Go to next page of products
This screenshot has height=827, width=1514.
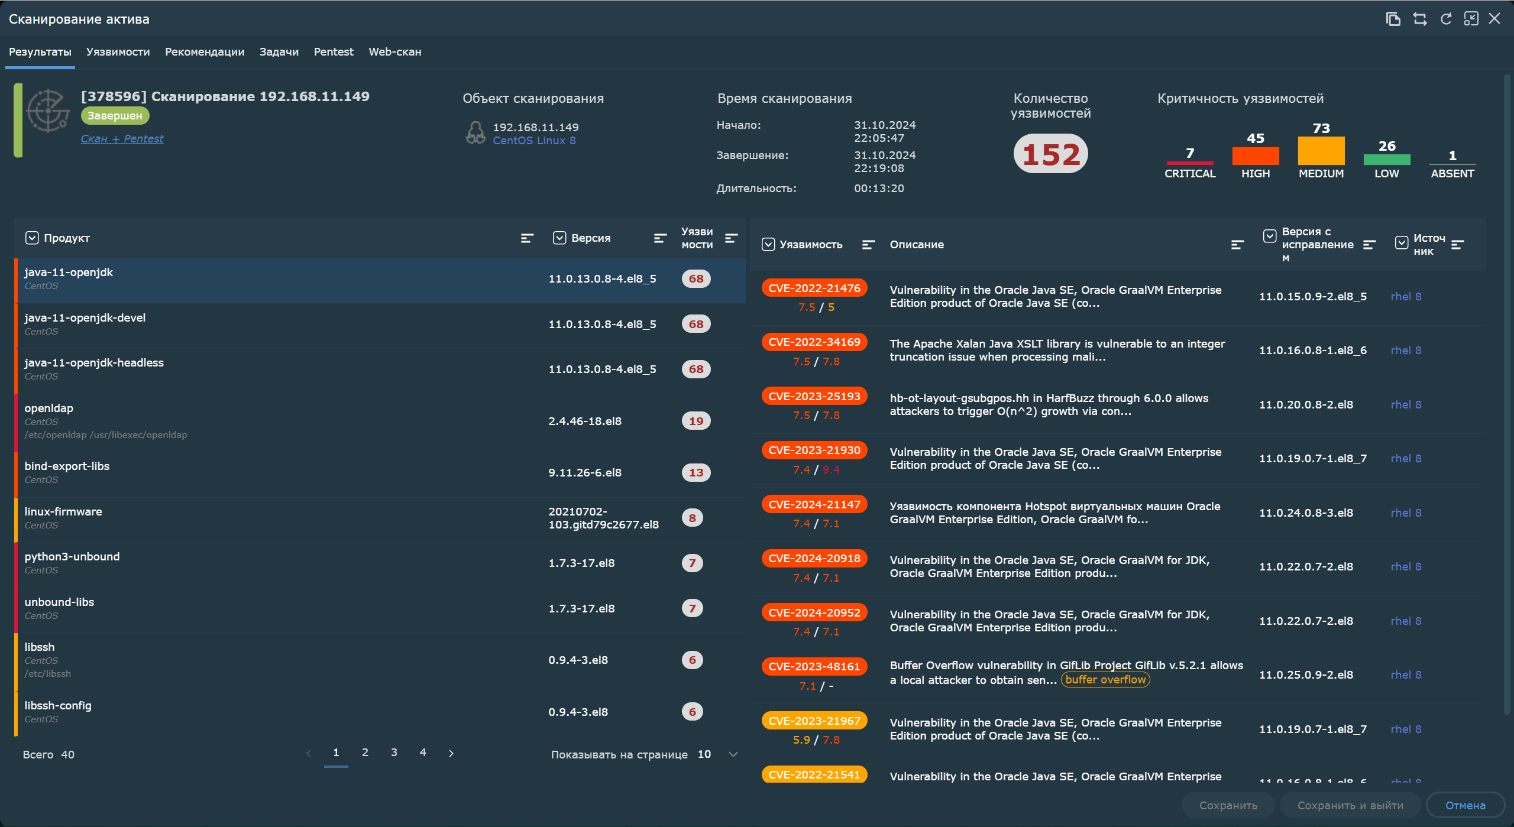[451, 753]
